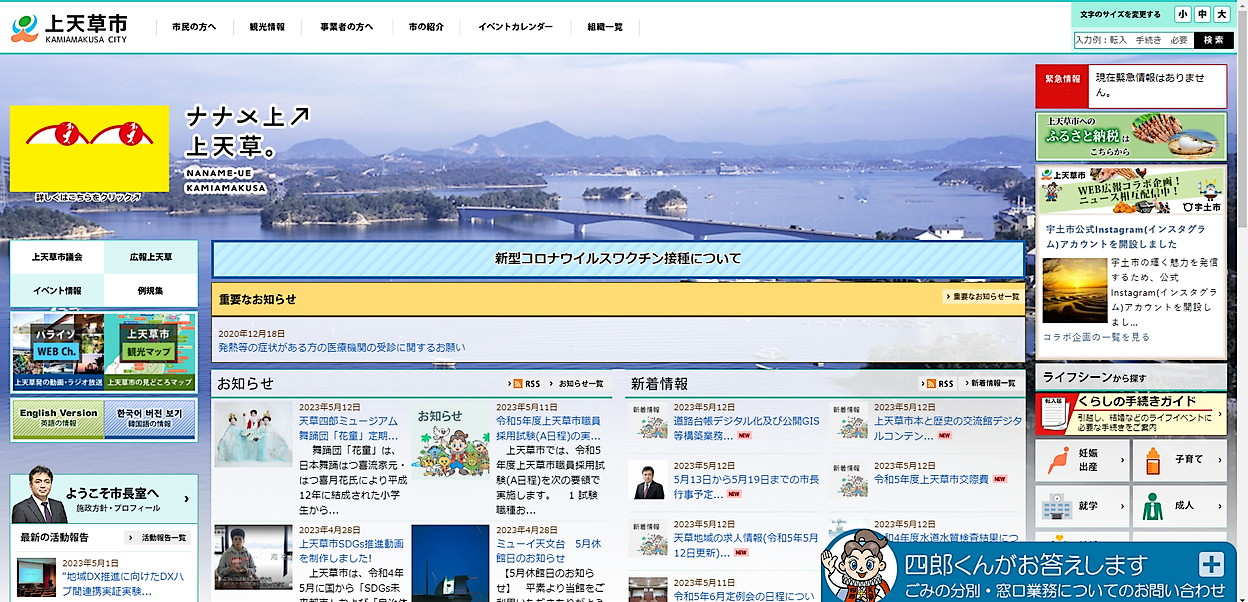Open the WEB広報コラボ企画 宇土市 banner
The height and width of the screenshot is (602, 1248).
click(x=1131, y=190)
